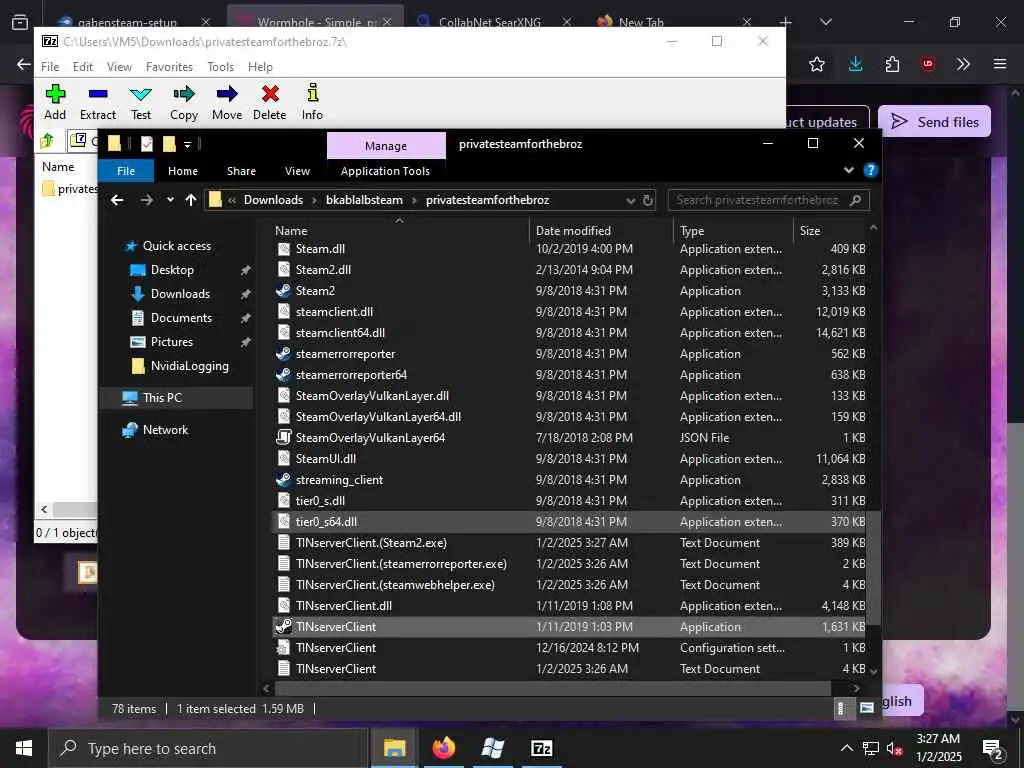Image resolution: width=1024 pixels, height=768 pixels.
Task: Bookmark page with the star icon
Action: pos(817,64)
